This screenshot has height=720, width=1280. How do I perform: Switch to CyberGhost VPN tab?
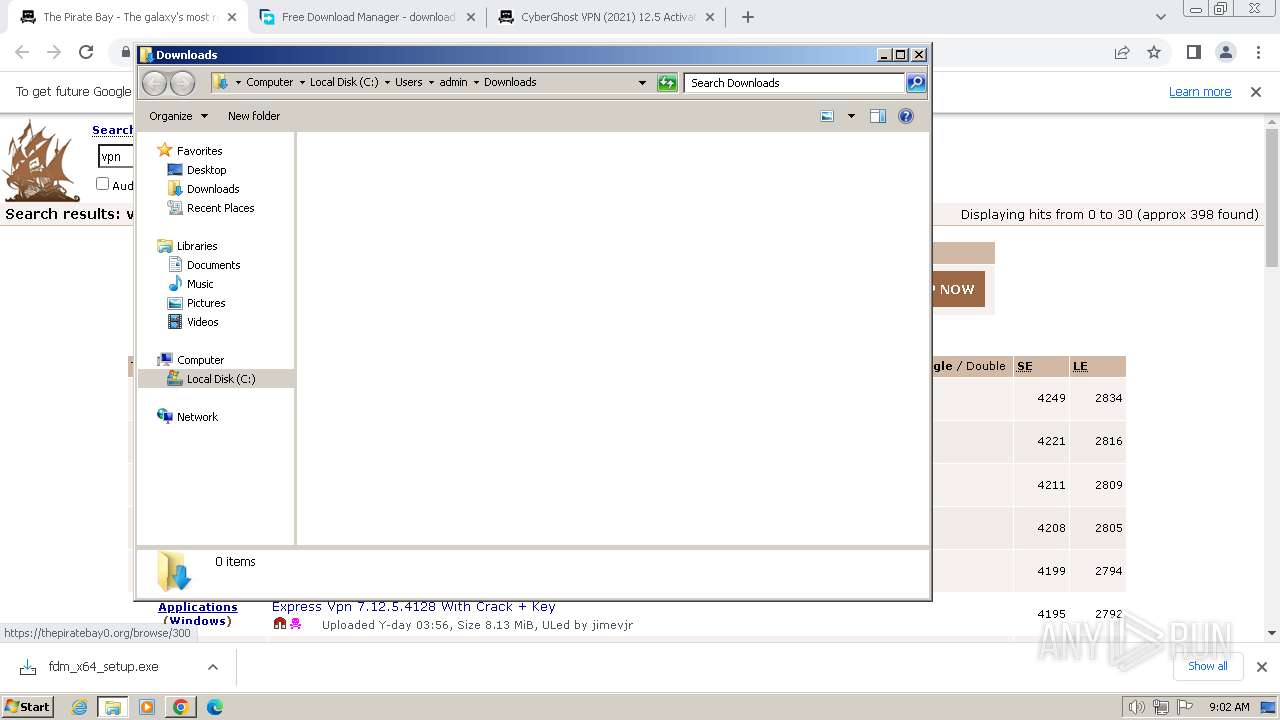pos(608,17)
